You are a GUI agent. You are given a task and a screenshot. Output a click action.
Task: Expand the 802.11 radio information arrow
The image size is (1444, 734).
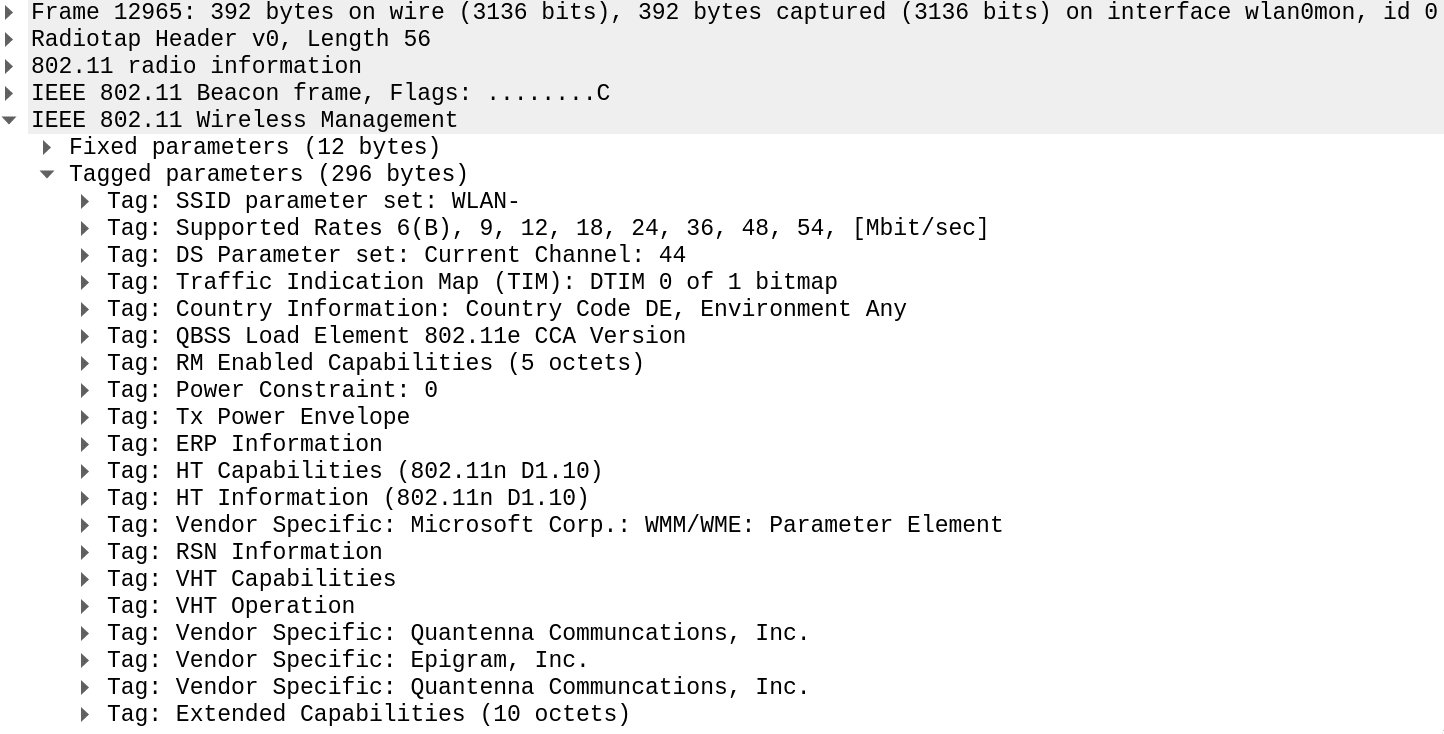pos(9,67)
